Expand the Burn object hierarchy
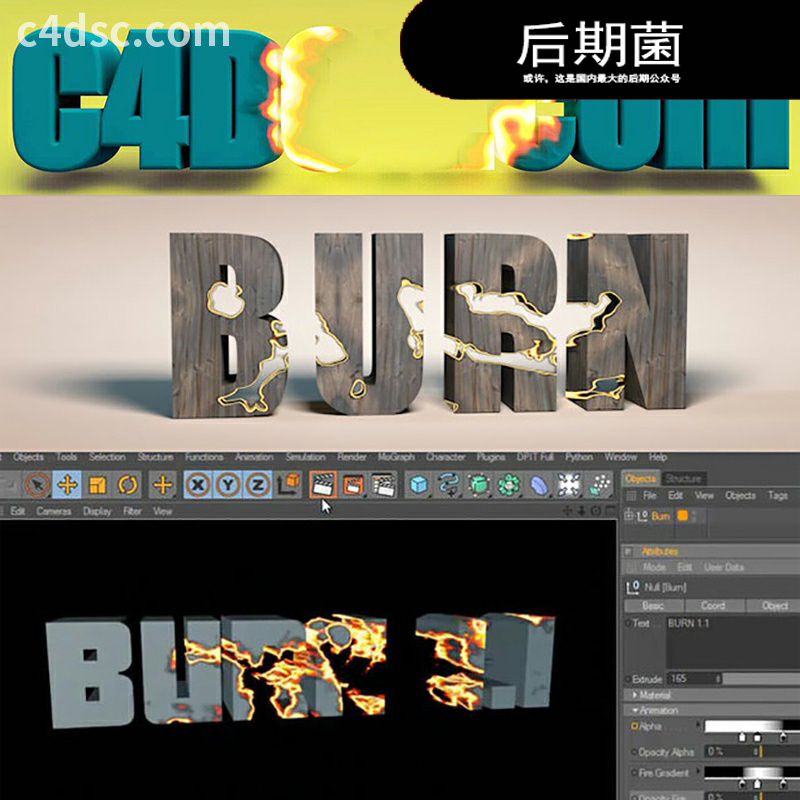Viewport: 800px width, 800px height. coord(629,516)
